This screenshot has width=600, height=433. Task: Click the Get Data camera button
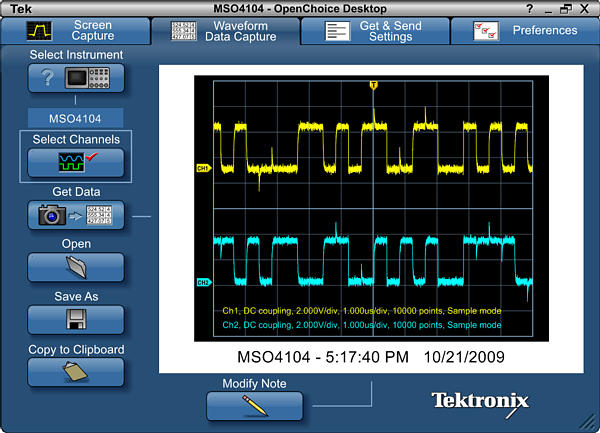pos(76,215)
